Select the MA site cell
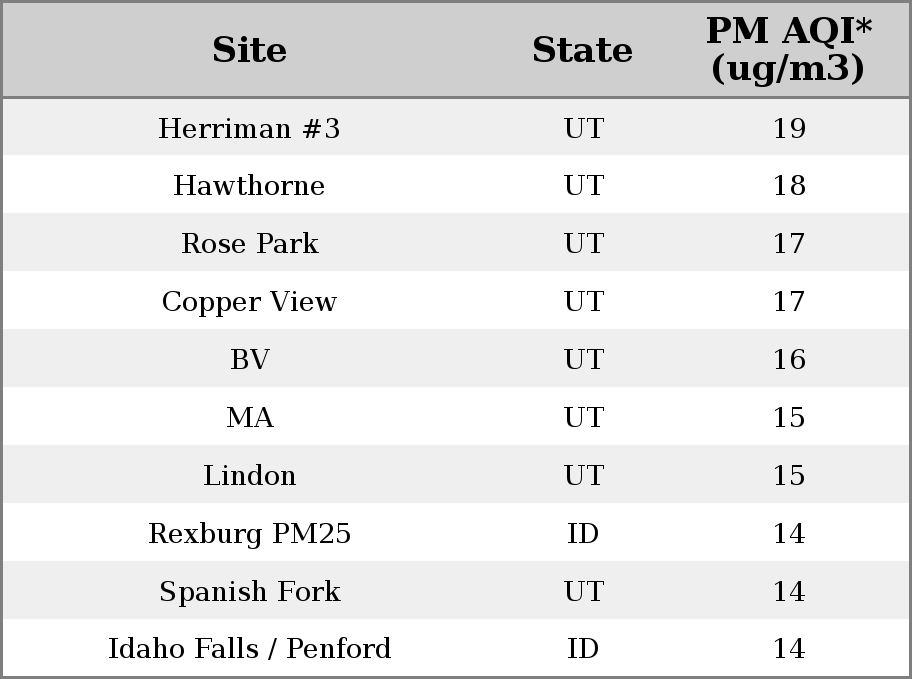The height and width of the screenshot is (679, 912). click(249, 417)
